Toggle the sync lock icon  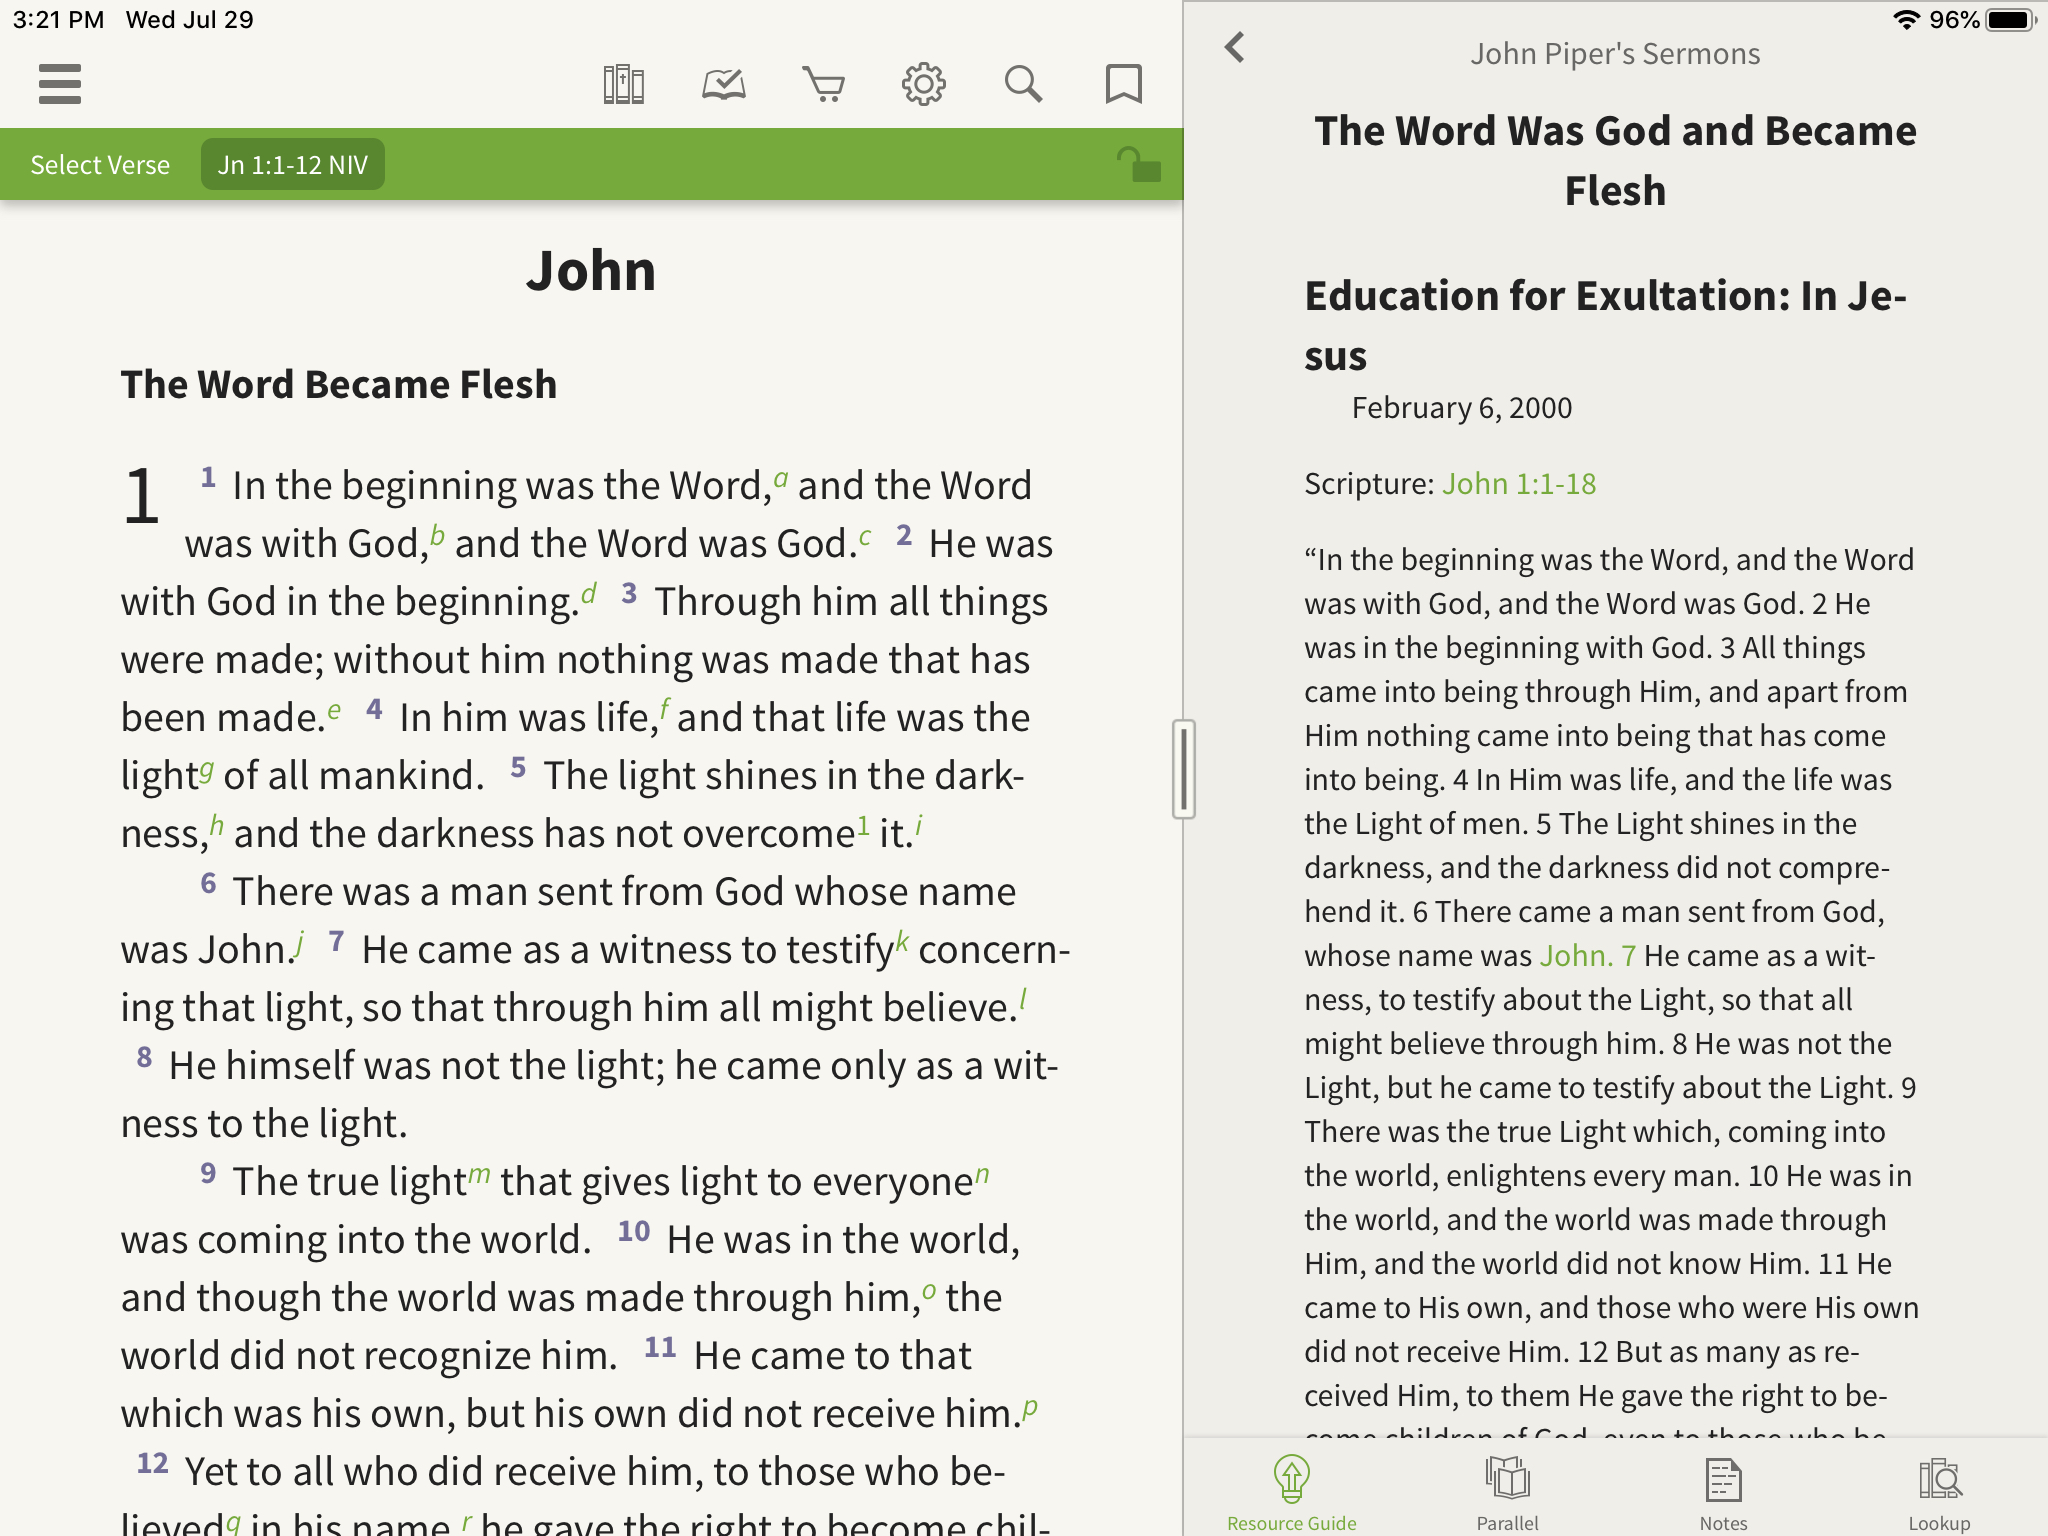click(x=1139, y=165)
